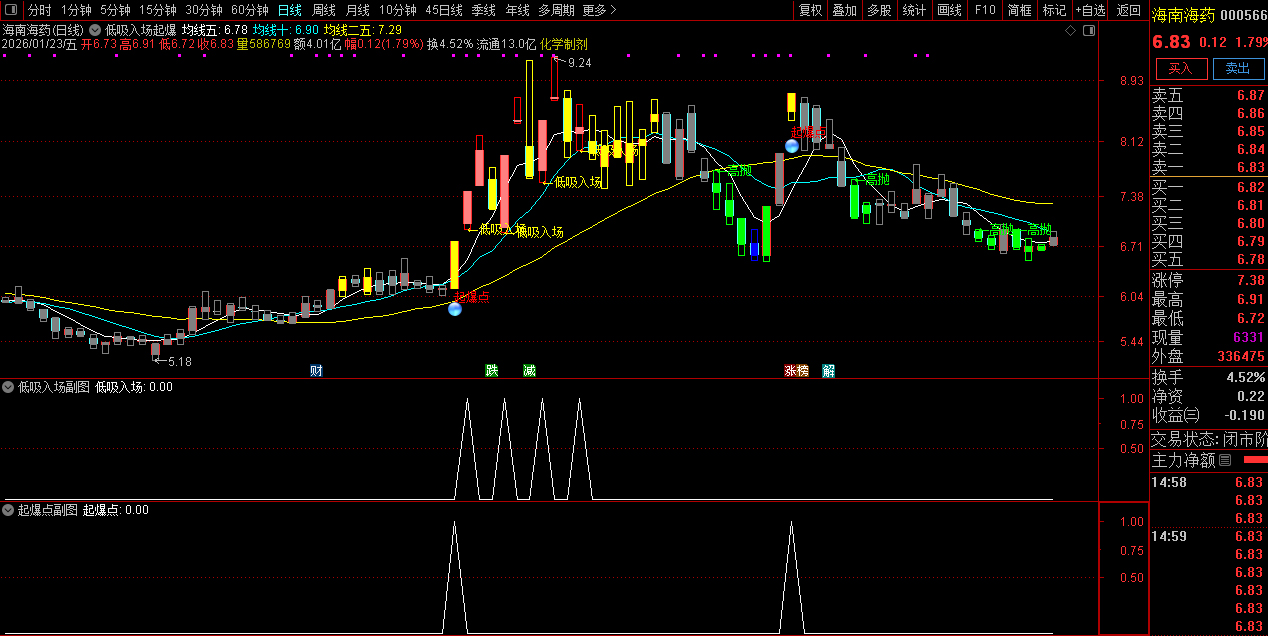Click the panel layout icon at top-left
This screenshot has height=636, width=1268.
coord(13,10)
